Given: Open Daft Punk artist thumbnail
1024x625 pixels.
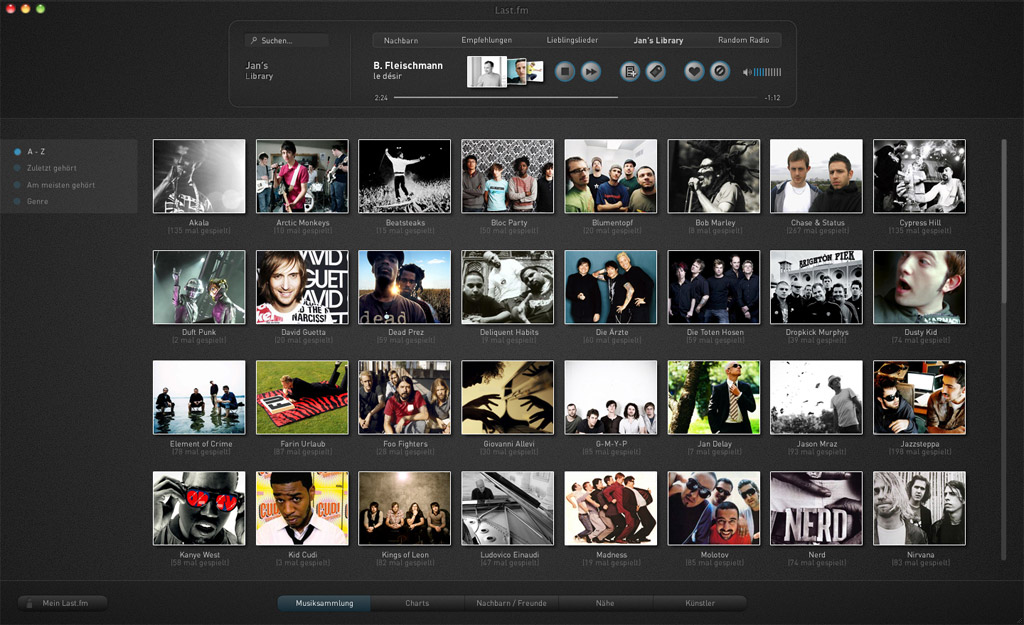Looking at the screenshot, I should click(199, 287).
